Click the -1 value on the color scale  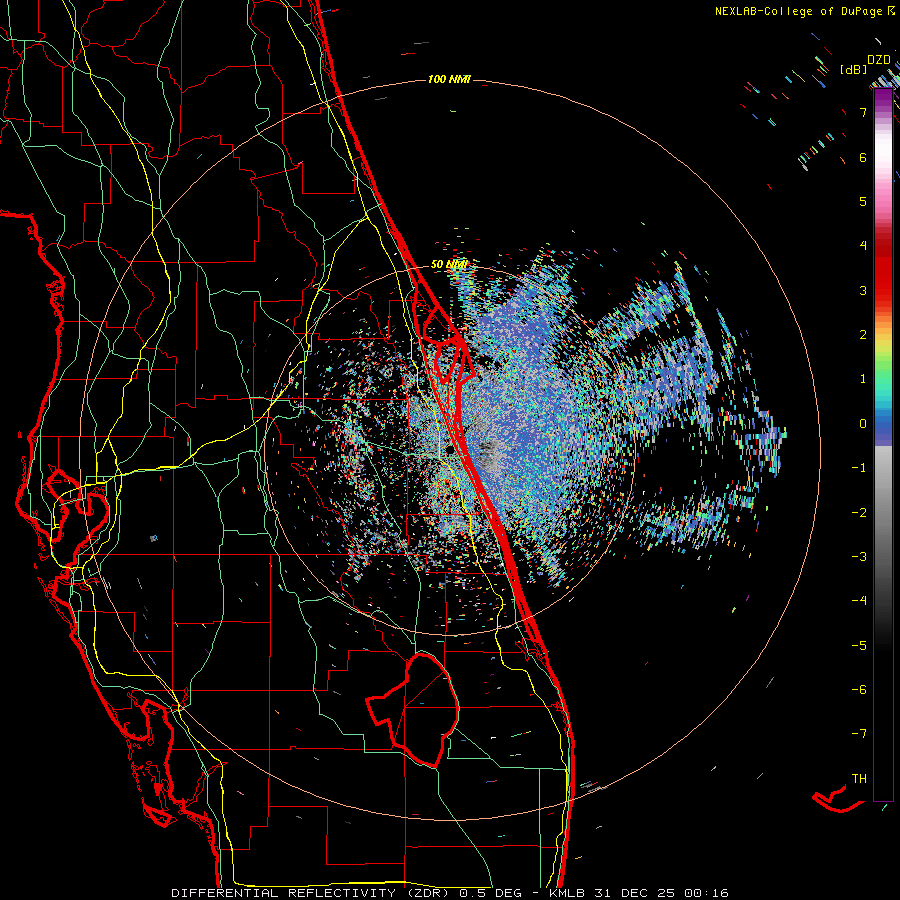point(859,468)
